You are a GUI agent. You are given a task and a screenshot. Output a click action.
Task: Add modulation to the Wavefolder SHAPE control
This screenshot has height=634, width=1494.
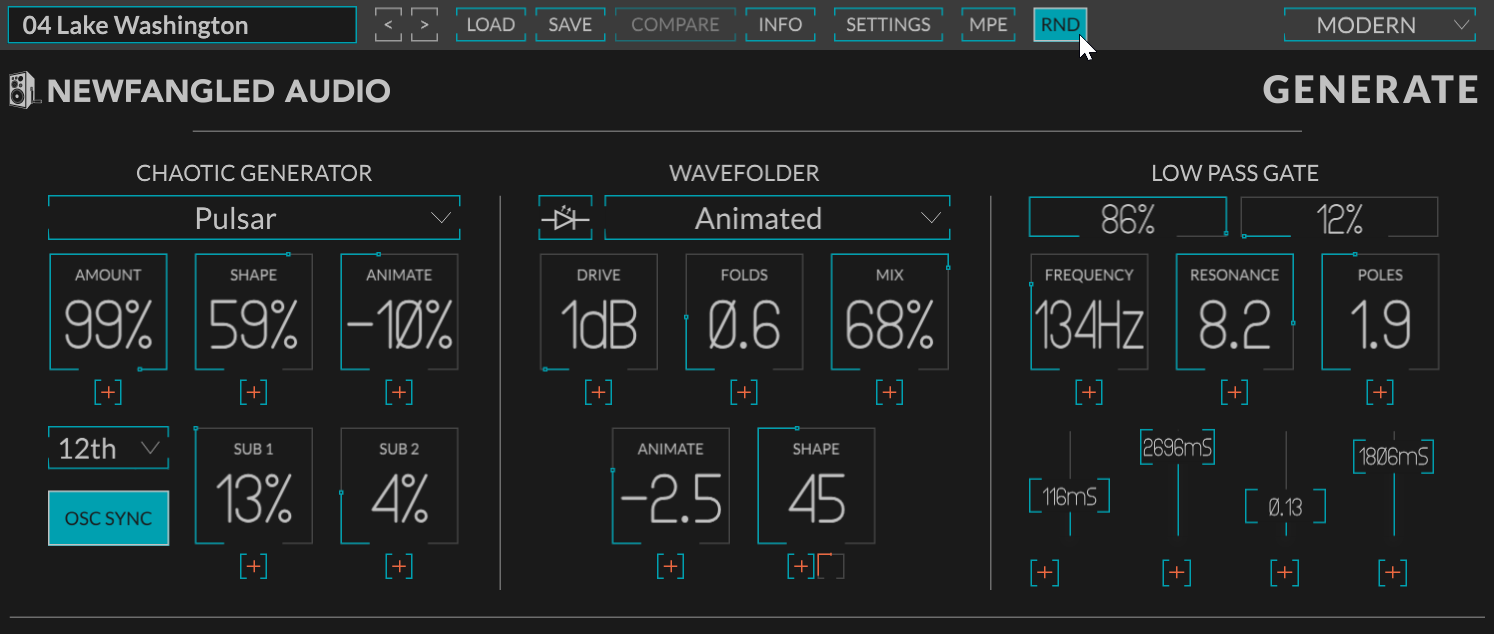(x=800, y=567)
